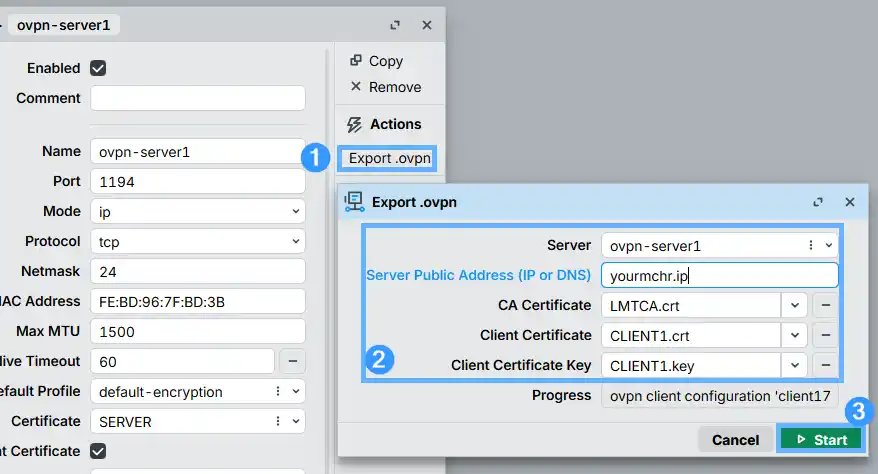Click the Name field containing ovpn-server1
The height and width of the screenshot is (474, 878).
coord(198,152)
